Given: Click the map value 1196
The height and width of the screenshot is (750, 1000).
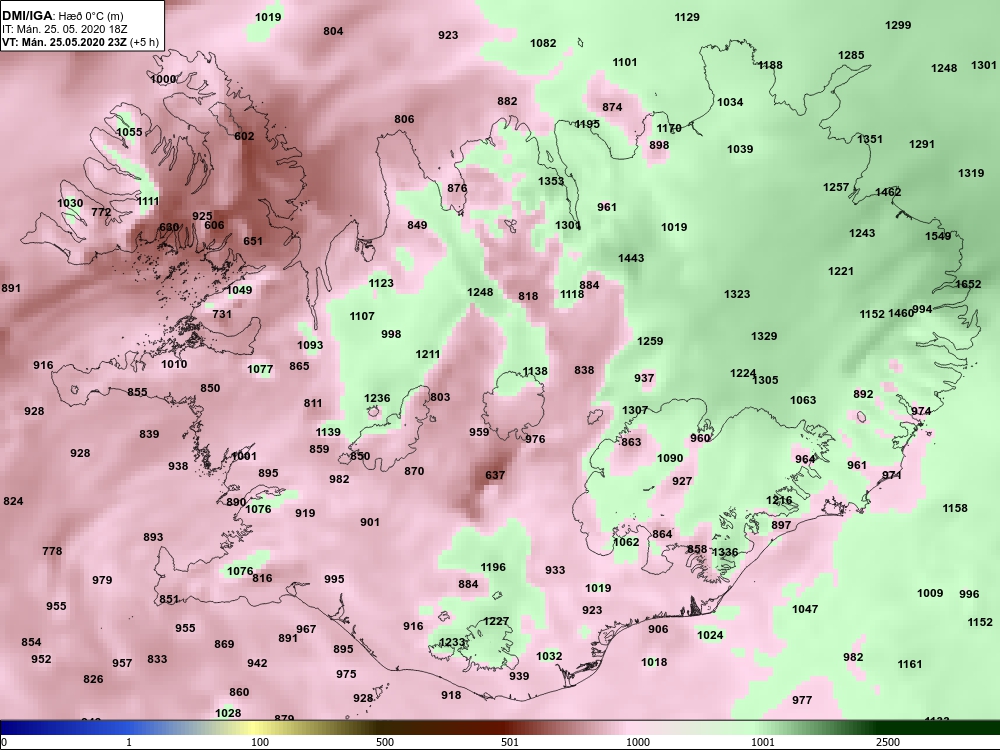Looking at the screenshot, I should [x=493, y=567].
